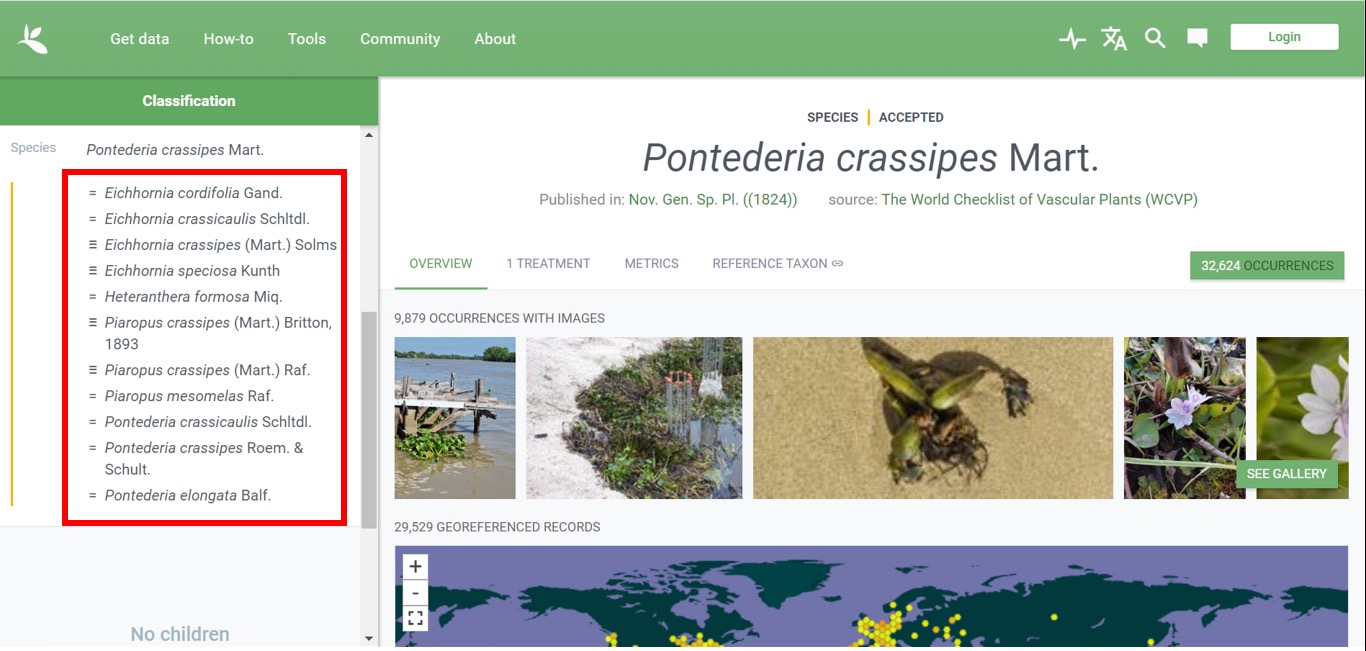
Task: Open the World Checklist of Vascular Plants link
Action: point(1039,200)
